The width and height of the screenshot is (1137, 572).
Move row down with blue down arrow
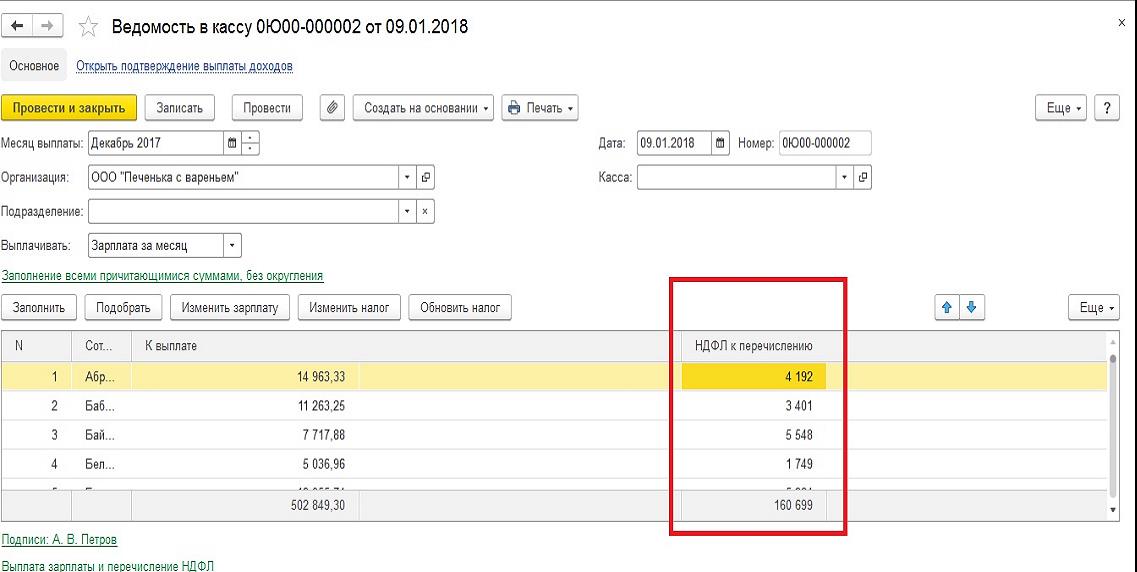[972, 307]
